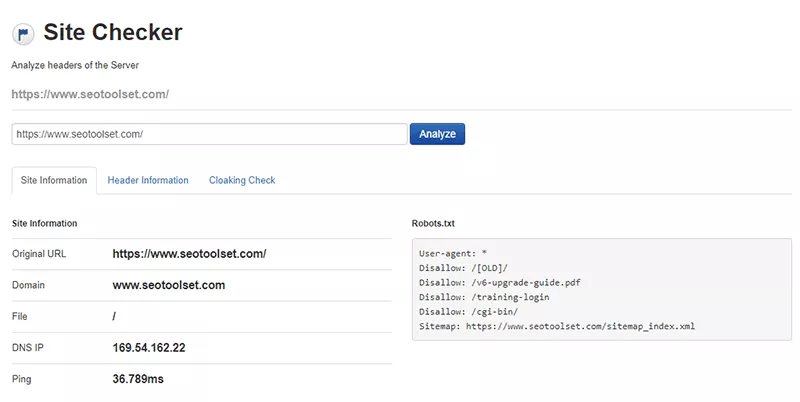Viewport: 800px width, 402px height.
Task: Select the Site Checker heading
Action: pyautogui.click(x=113, y=32)
